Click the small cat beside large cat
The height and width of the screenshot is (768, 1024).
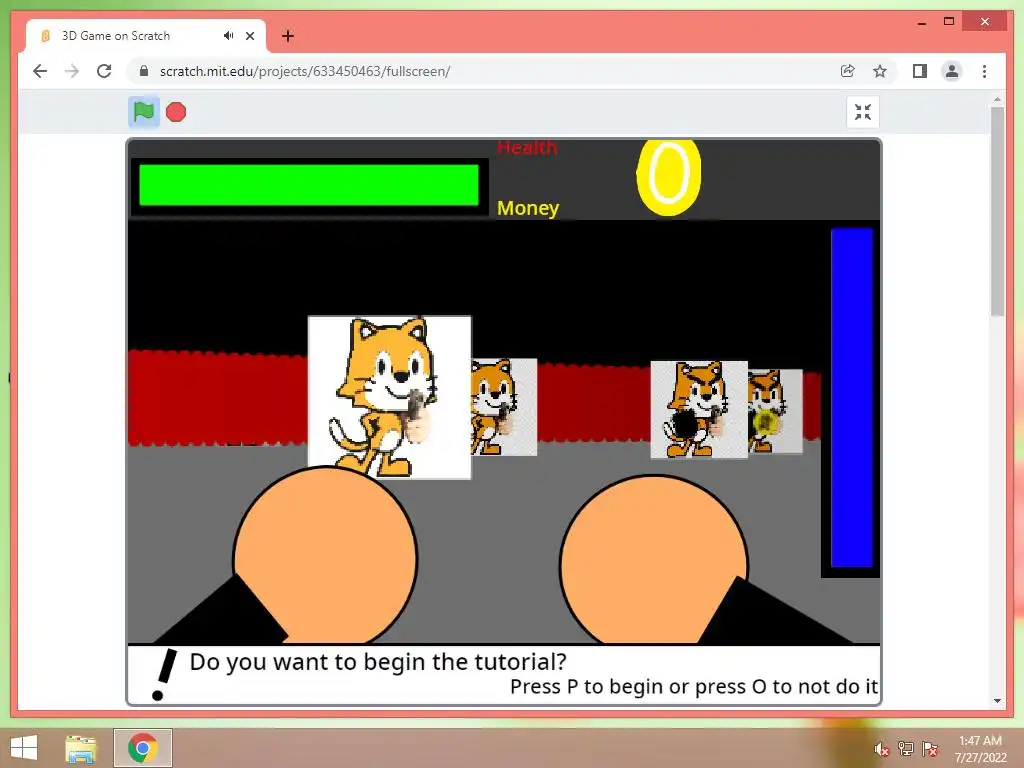point(504,407)
